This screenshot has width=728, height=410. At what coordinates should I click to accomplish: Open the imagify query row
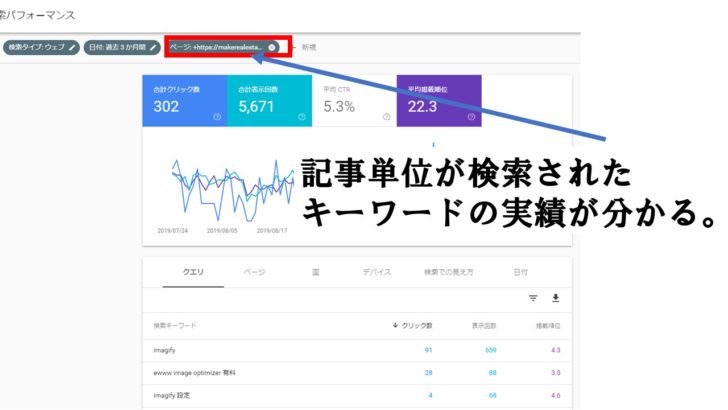166,350
